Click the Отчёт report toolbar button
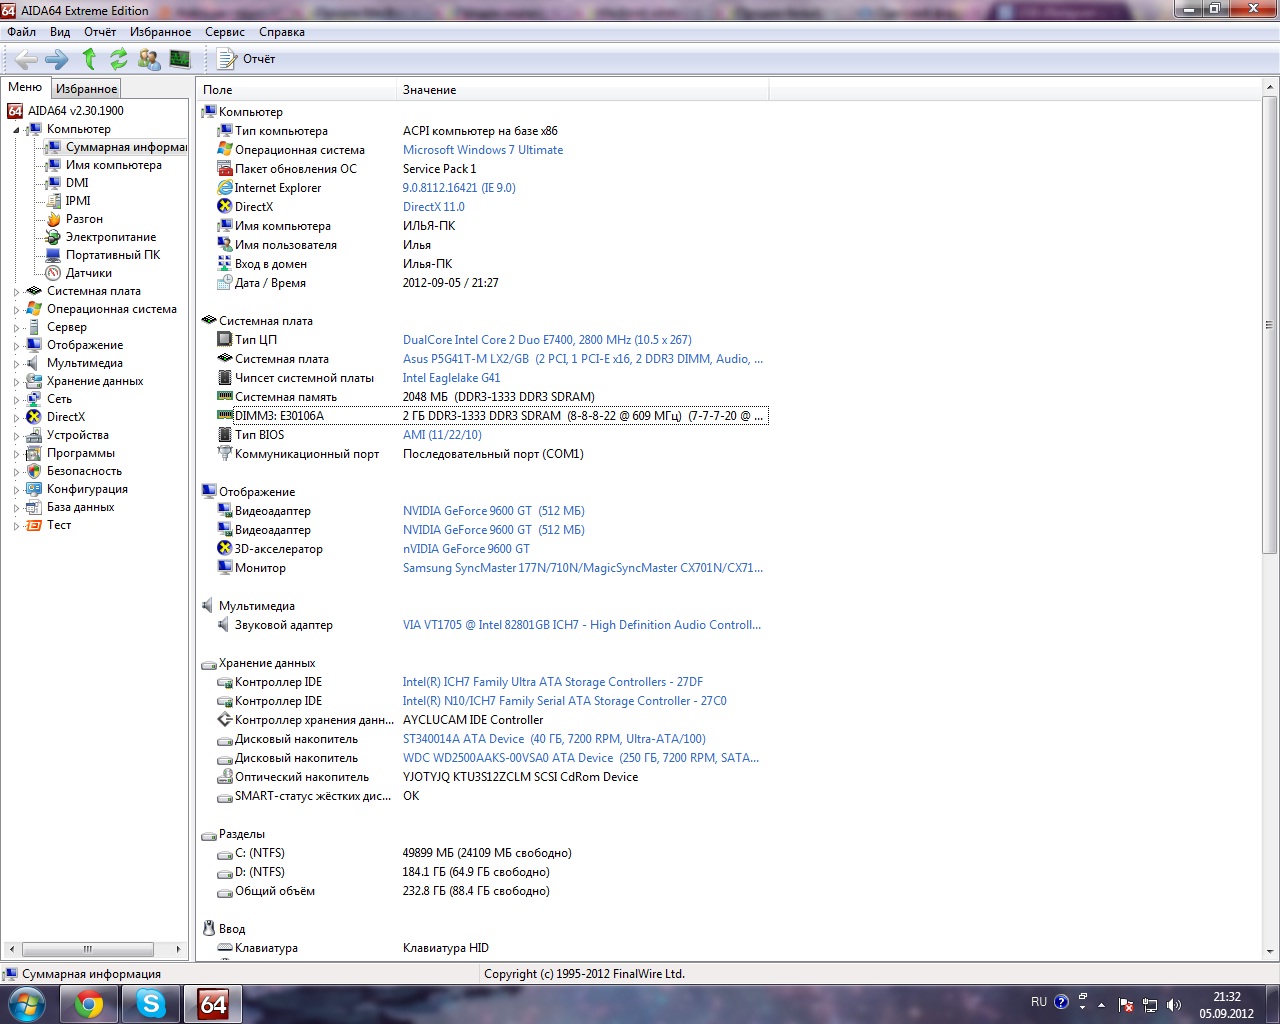 pyautogui.click(x=247, y=59)
